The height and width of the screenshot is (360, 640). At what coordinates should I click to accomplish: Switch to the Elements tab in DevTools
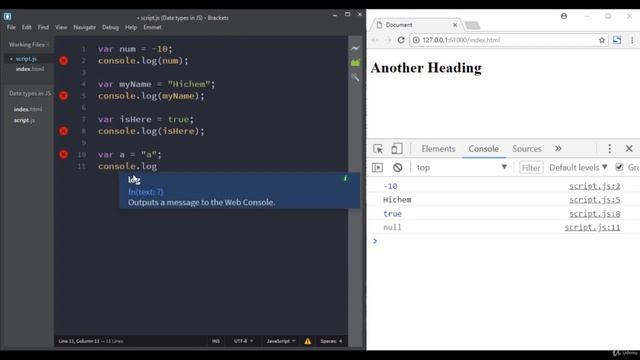[x=438, y=149]
